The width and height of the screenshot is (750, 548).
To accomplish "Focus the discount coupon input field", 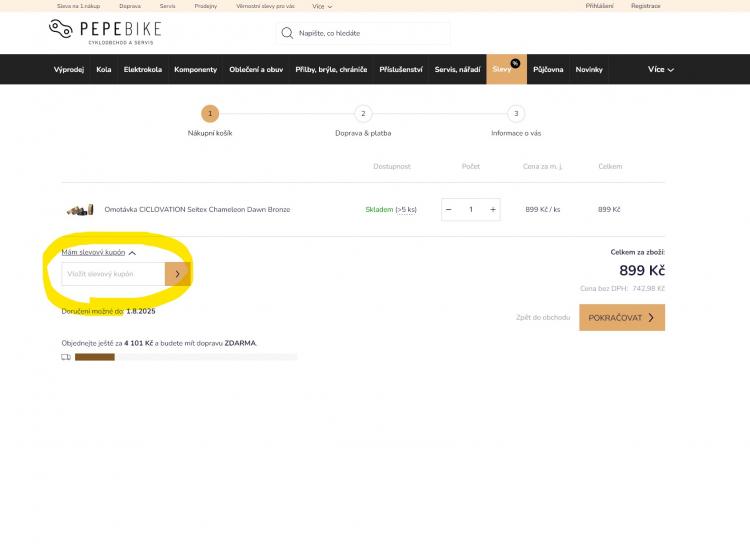I will click(x=113, y=273).
